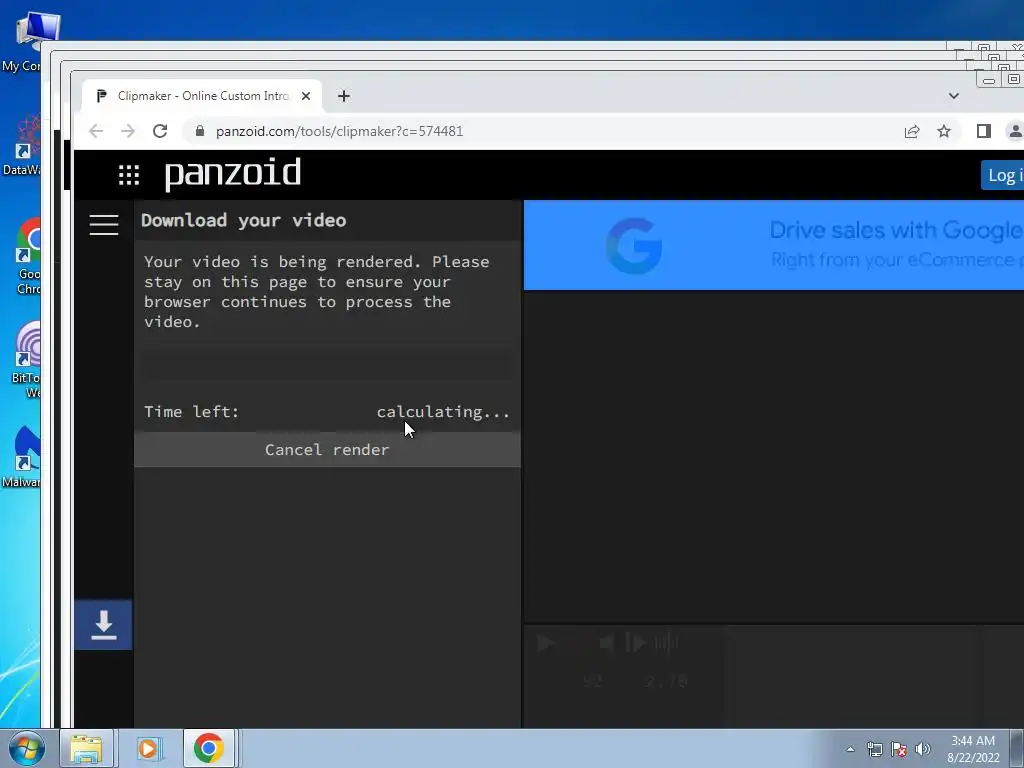
Task: Cancel the video render
Action: [x=327, y=449]
